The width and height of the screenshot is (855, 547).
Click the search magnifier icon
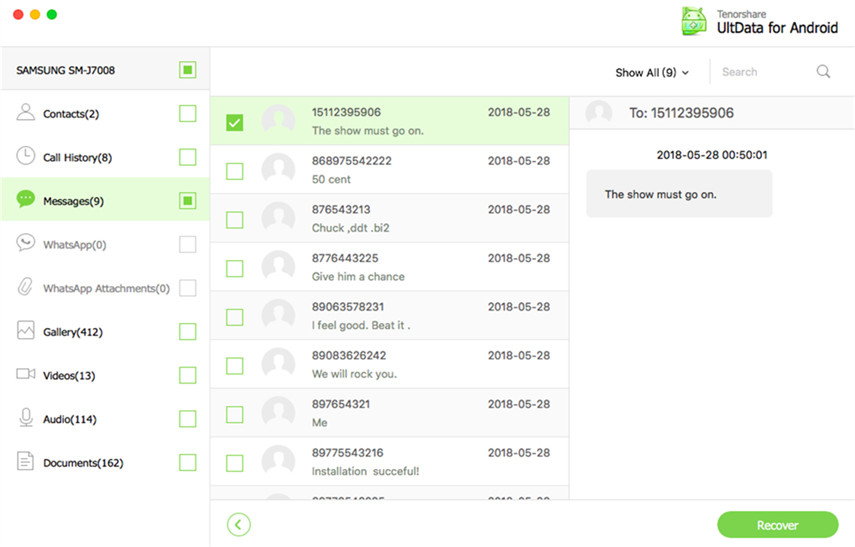click(x=823, y=71)
